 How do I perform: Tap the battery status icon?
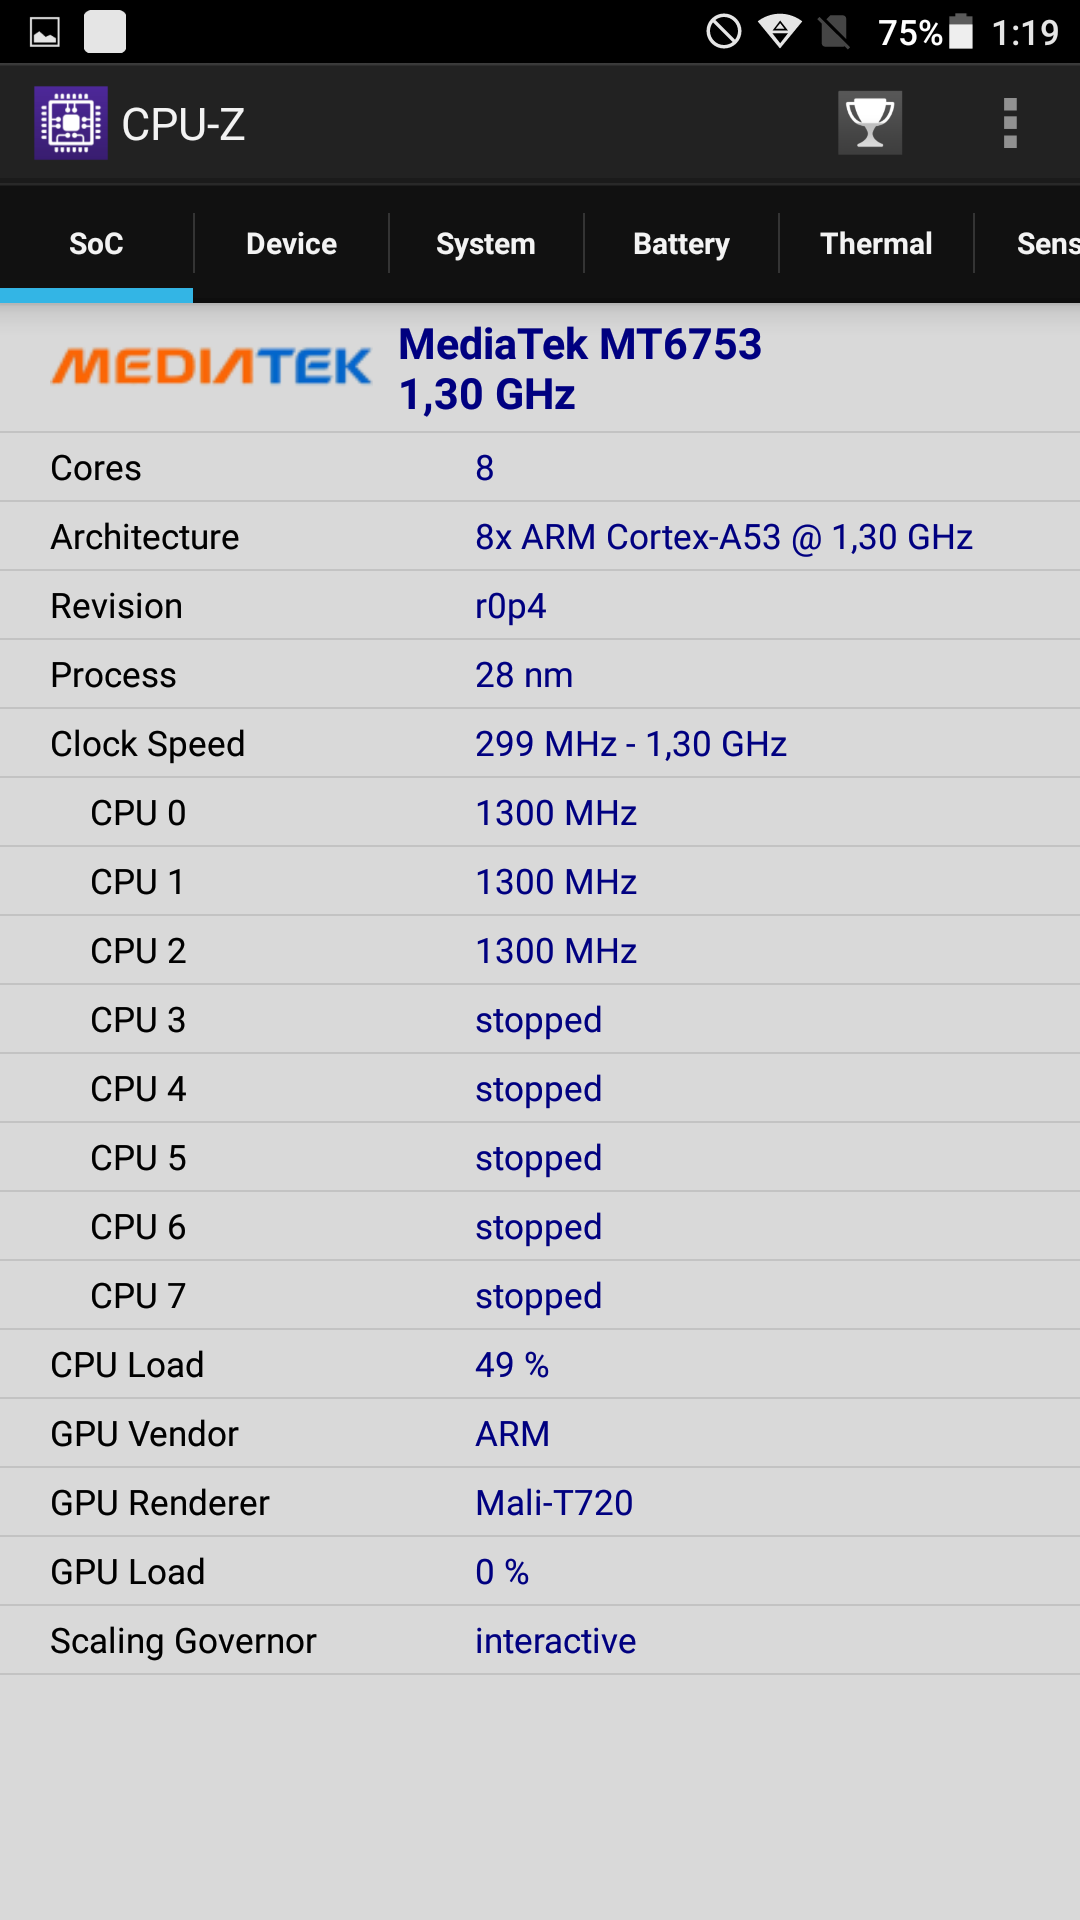tap(961, 32)
